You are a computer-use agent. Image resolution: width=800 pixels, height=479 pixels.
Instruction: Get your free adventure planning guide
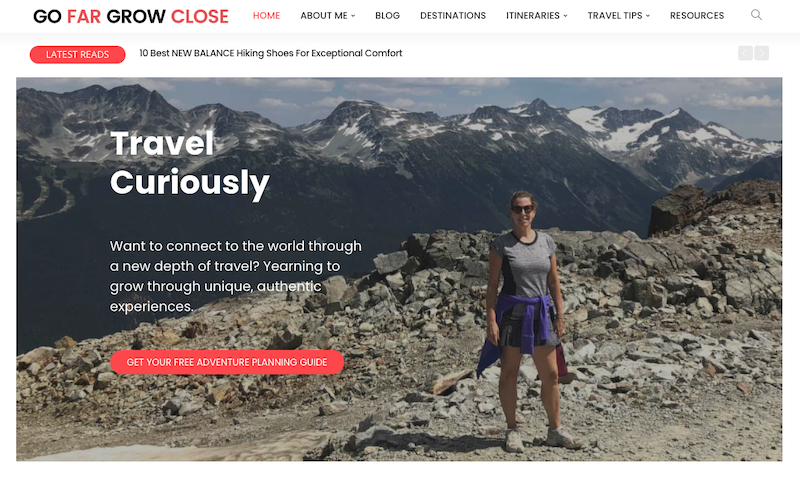(227, 362)
